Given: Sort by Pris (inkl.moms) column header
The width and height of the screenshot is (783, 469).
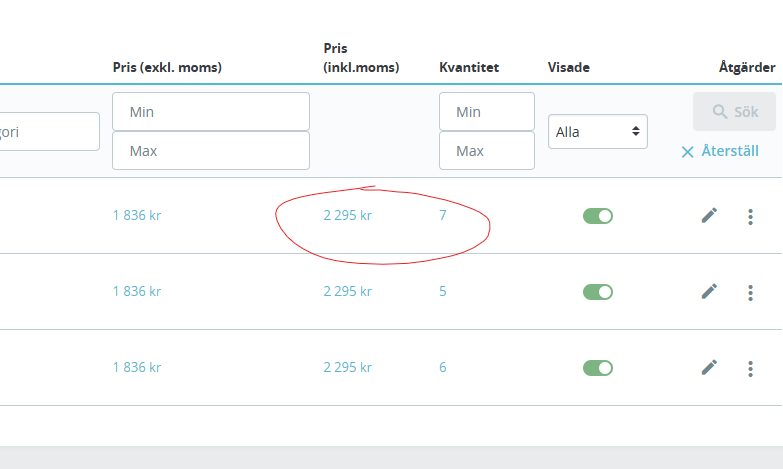Looking at the screenshot, I should (361, 58).
